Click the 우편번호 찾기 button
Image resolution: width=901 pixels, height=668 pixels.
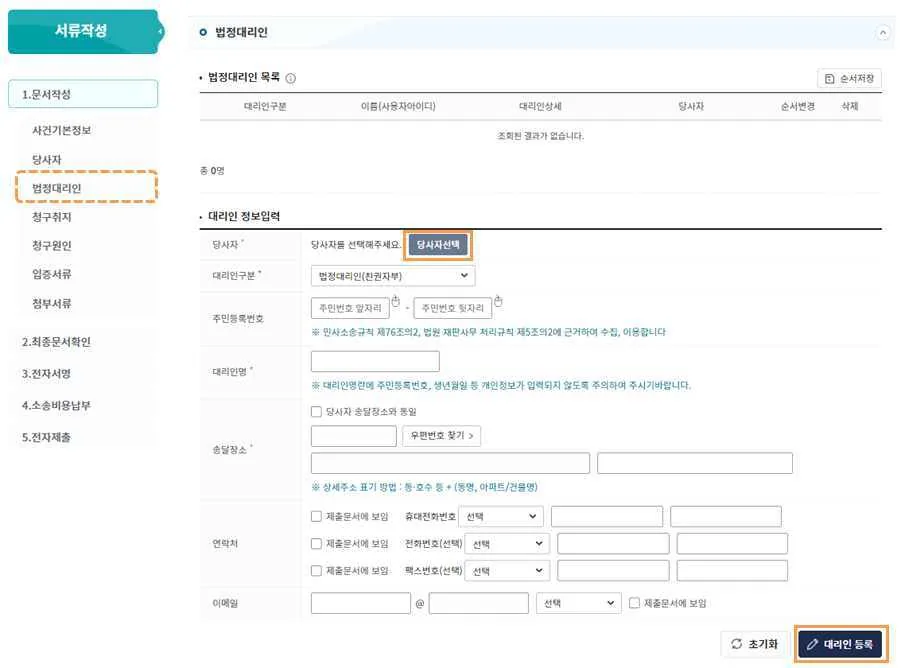(x=441, y=435)
